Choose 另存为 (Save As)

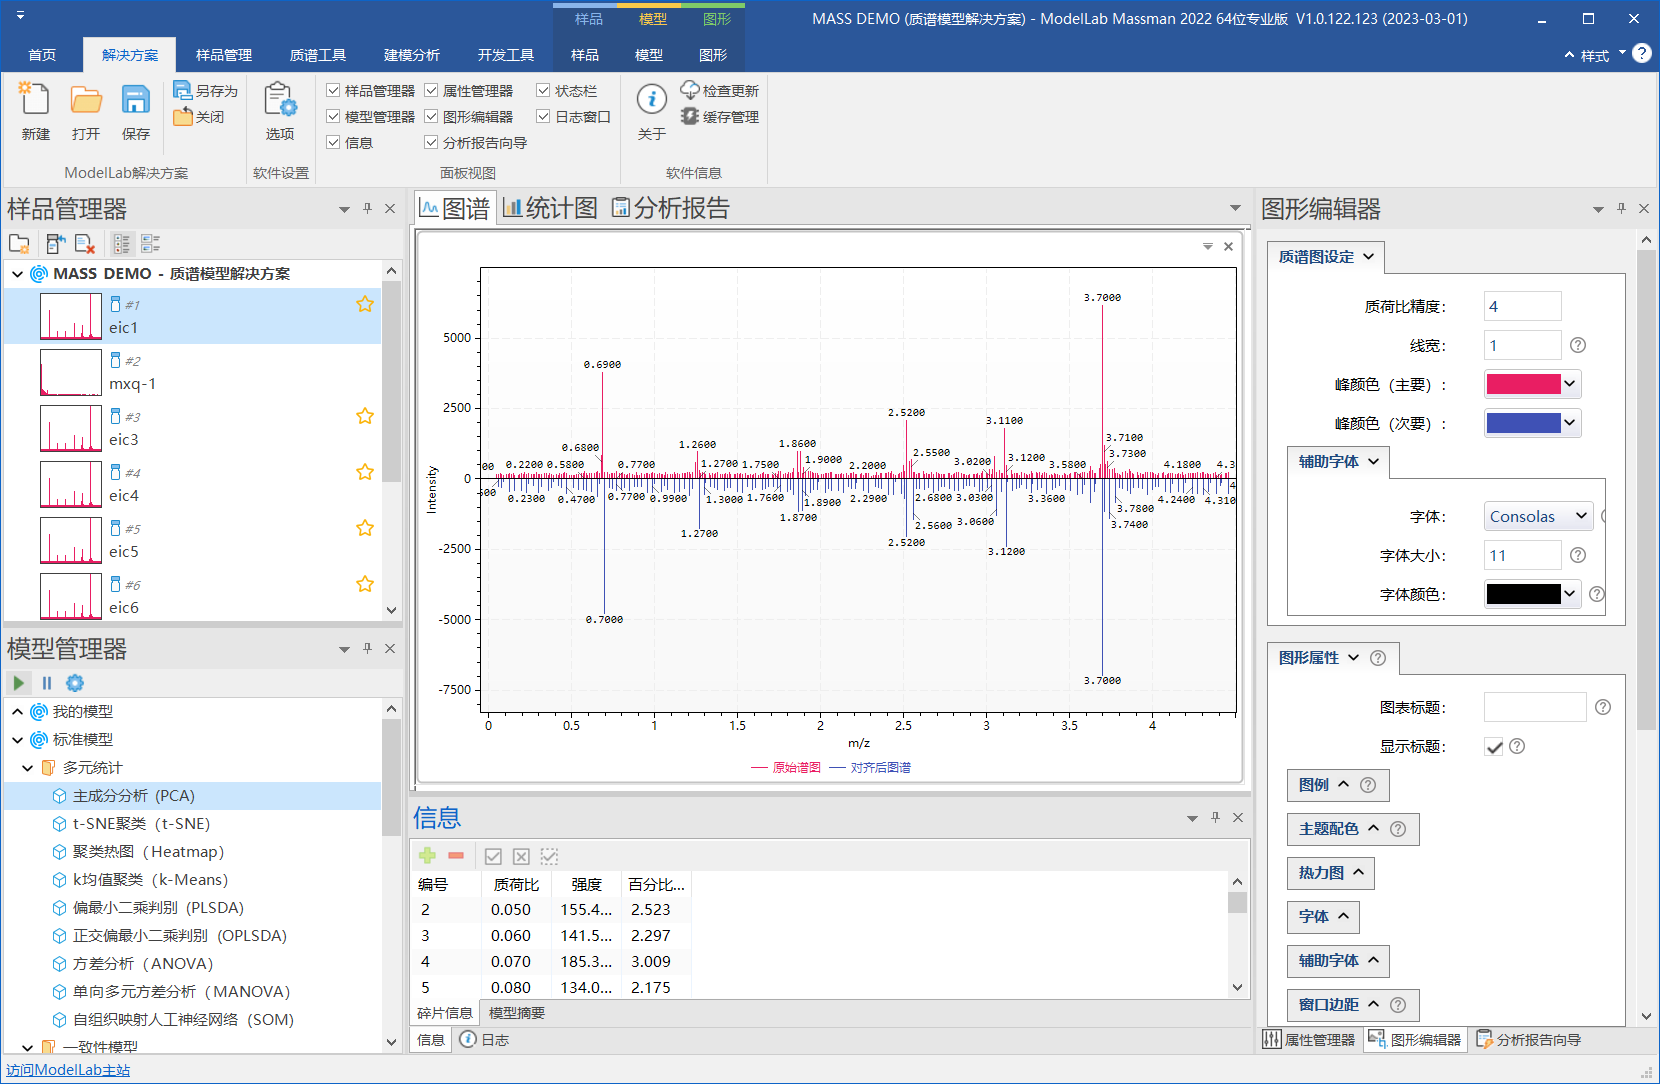tap(205, 91)
